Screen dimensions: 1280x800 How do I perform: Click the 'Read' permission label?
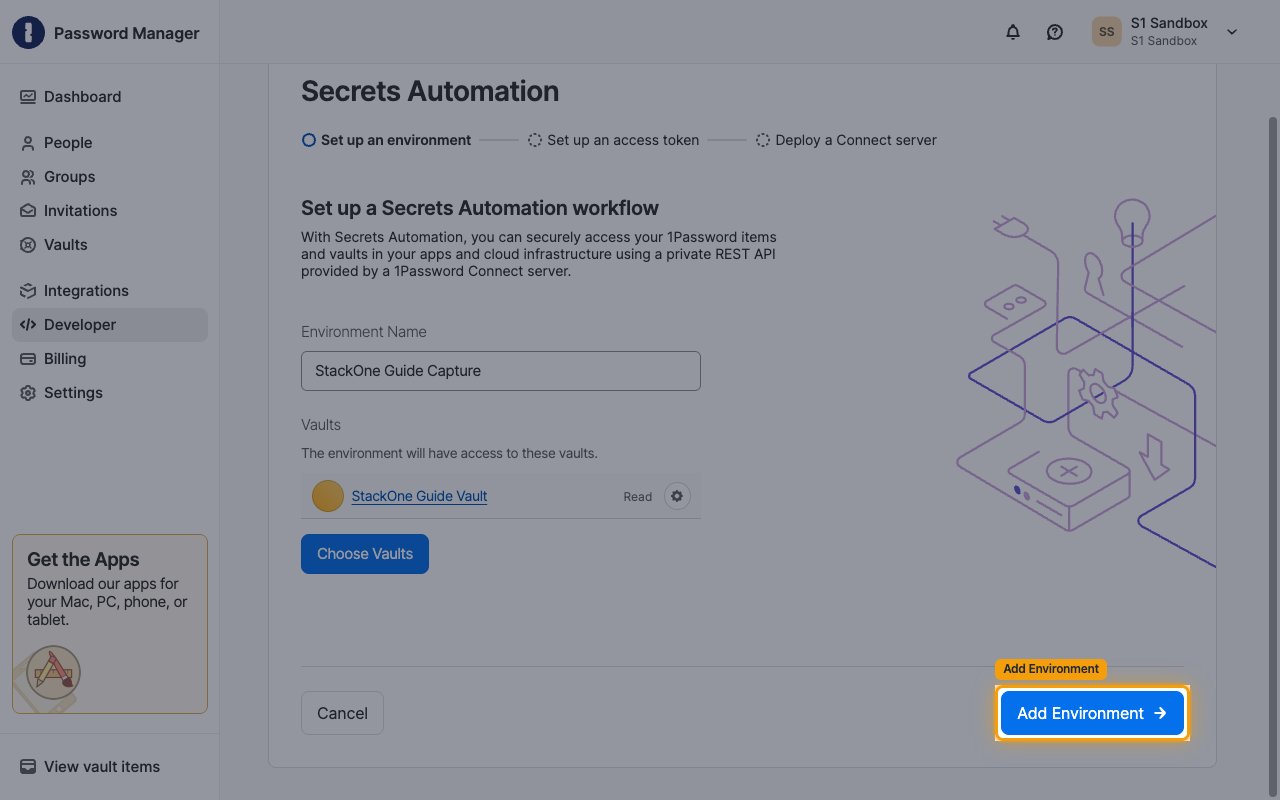coord(638,497)
